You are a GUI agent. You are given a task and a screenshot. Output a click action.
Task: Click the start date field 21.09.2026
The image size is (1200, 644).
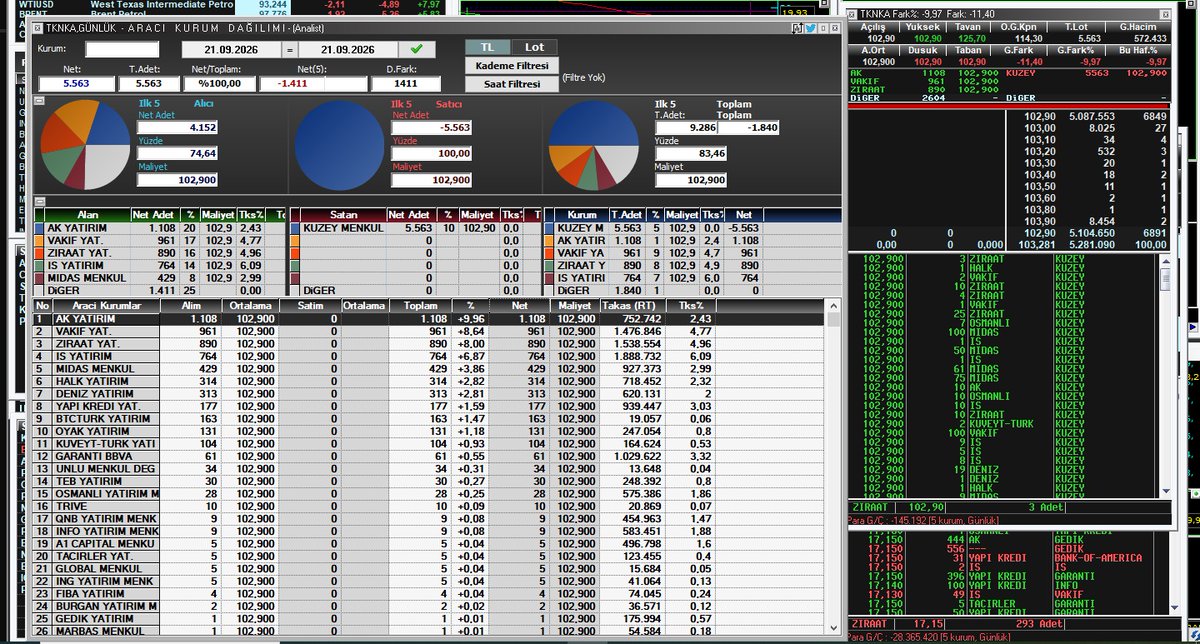click(231, 49)
